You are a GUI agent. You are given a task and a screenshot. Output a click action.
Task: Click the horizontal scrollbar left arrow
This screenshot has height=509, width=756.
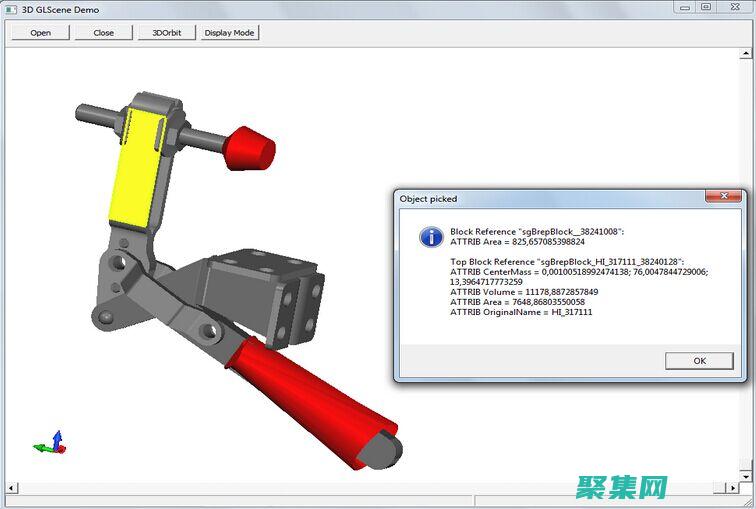point(11,489)
